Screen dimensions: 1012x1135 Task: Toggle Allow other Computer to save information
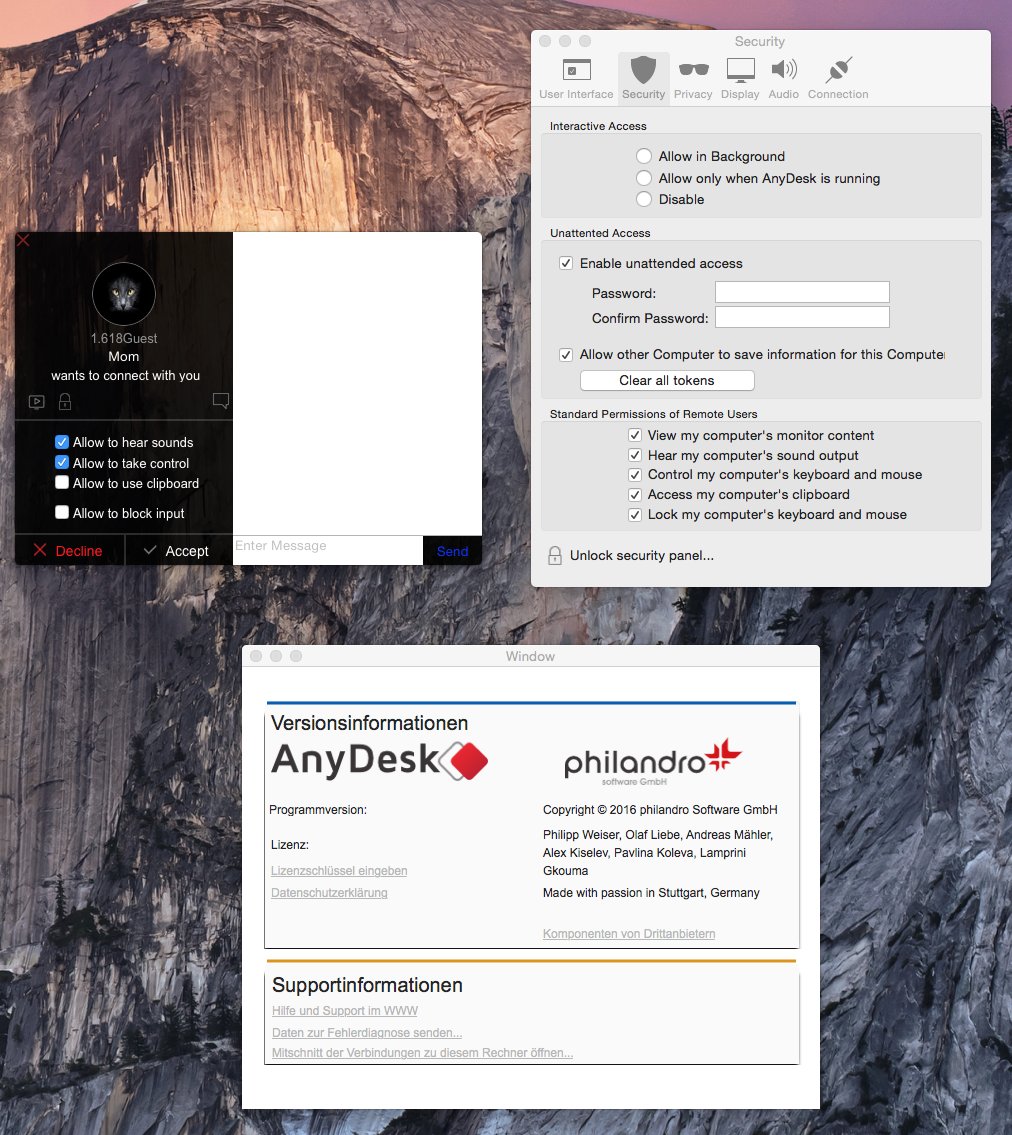(566, 355)
